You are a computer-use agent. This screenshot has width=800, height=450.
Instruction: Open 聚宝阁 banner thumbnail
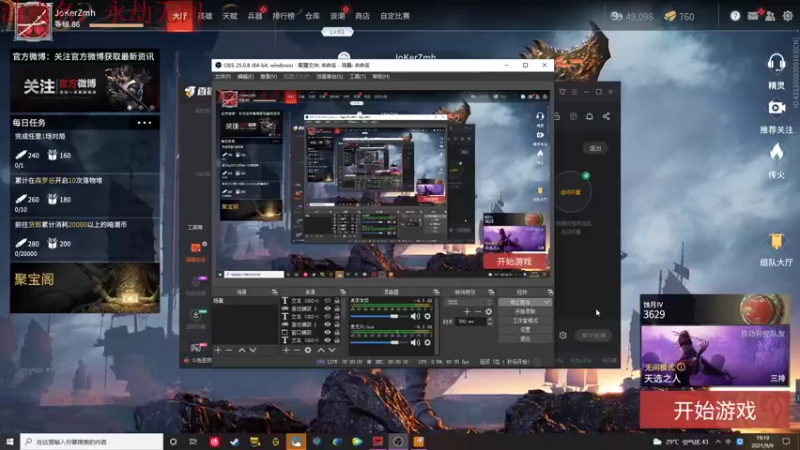tap(85, 288)
